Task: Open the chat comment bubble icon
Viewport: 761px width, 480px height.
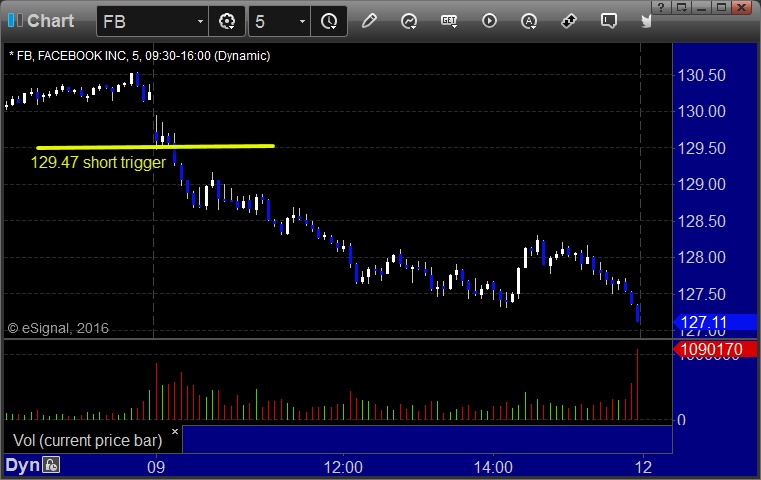Action: [x=609, y=21]
